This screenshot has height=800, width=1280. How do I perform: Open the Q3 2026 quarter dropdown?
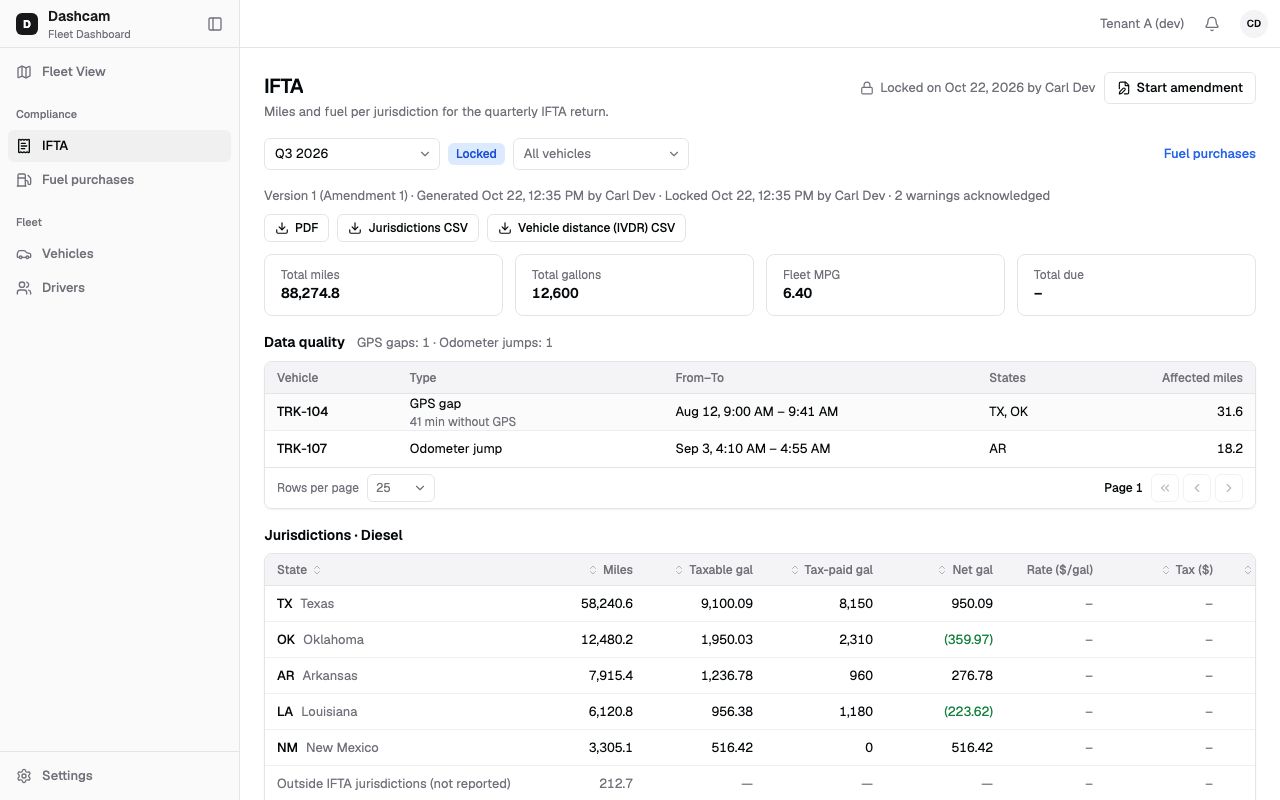pos(351,154)
